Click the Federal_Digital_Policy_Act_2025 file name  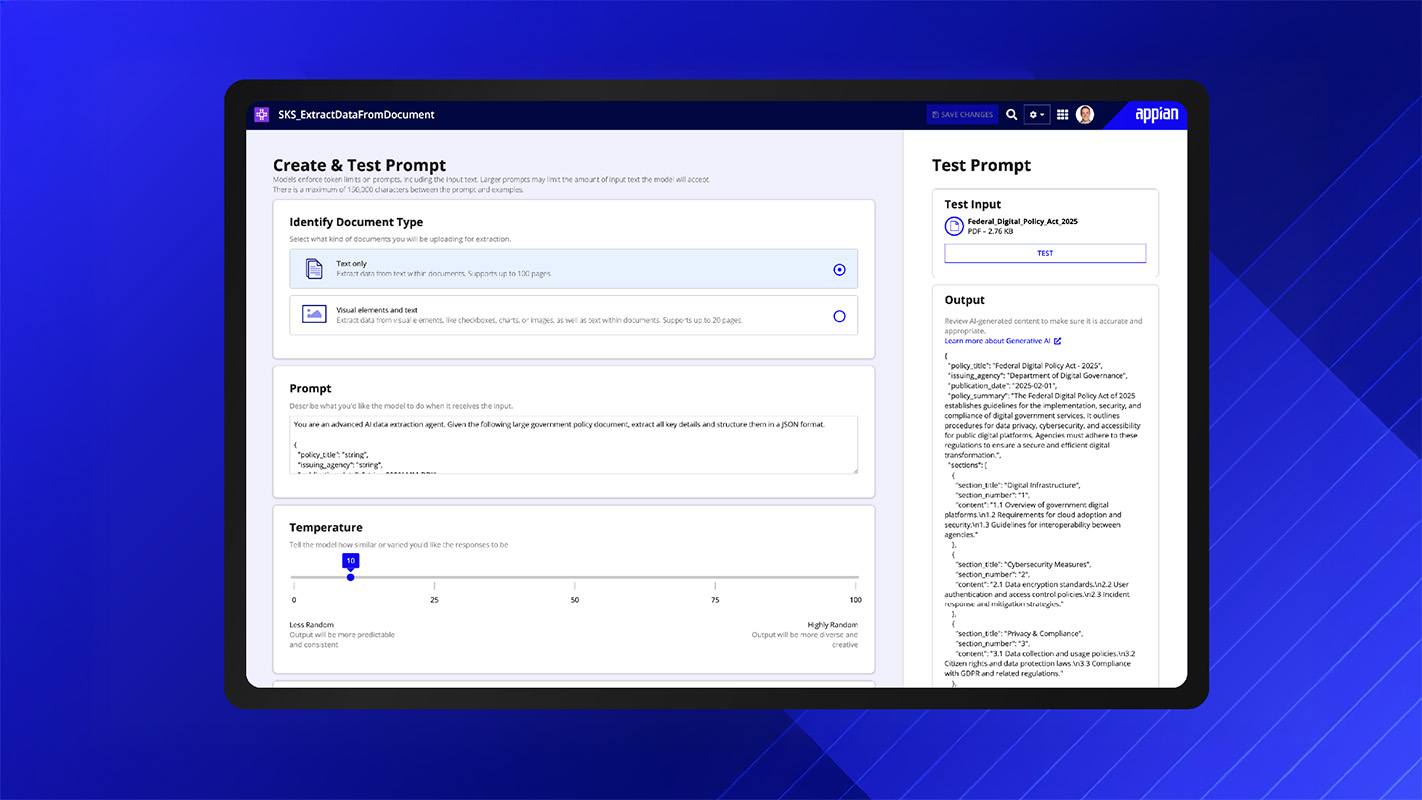tap(1022, 221)
